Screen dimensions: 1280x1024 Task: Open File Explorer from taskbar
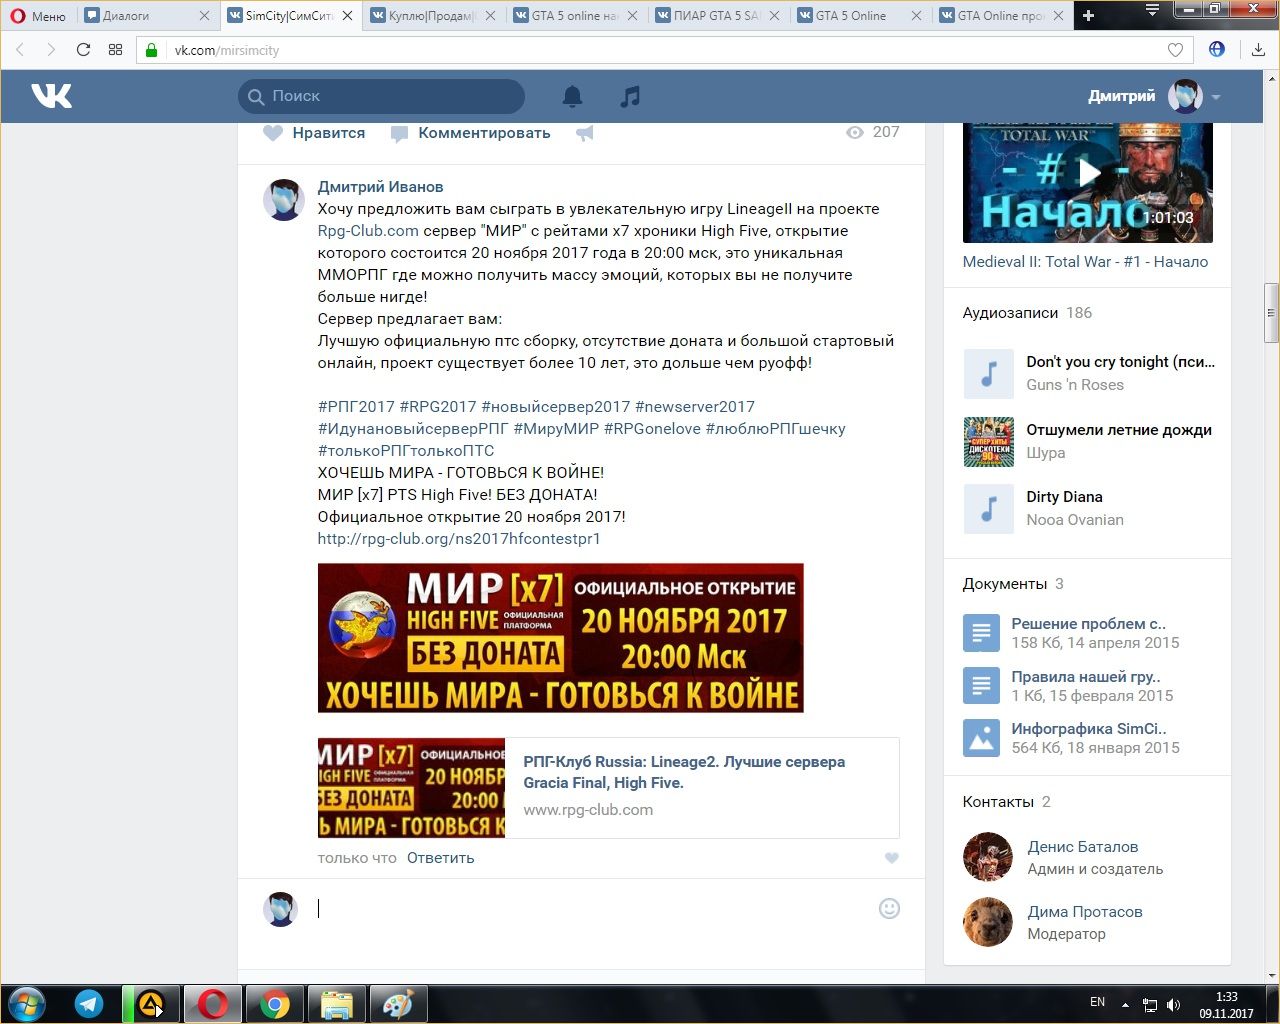337,1004
